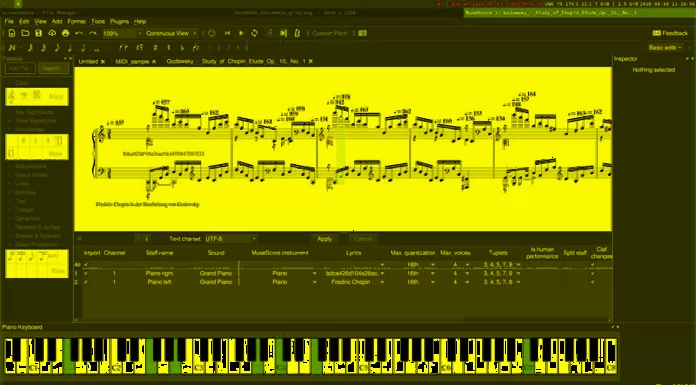Toggle Split staff for Piano right
This screenshot has height=385, width=696.
click(566, 274)
